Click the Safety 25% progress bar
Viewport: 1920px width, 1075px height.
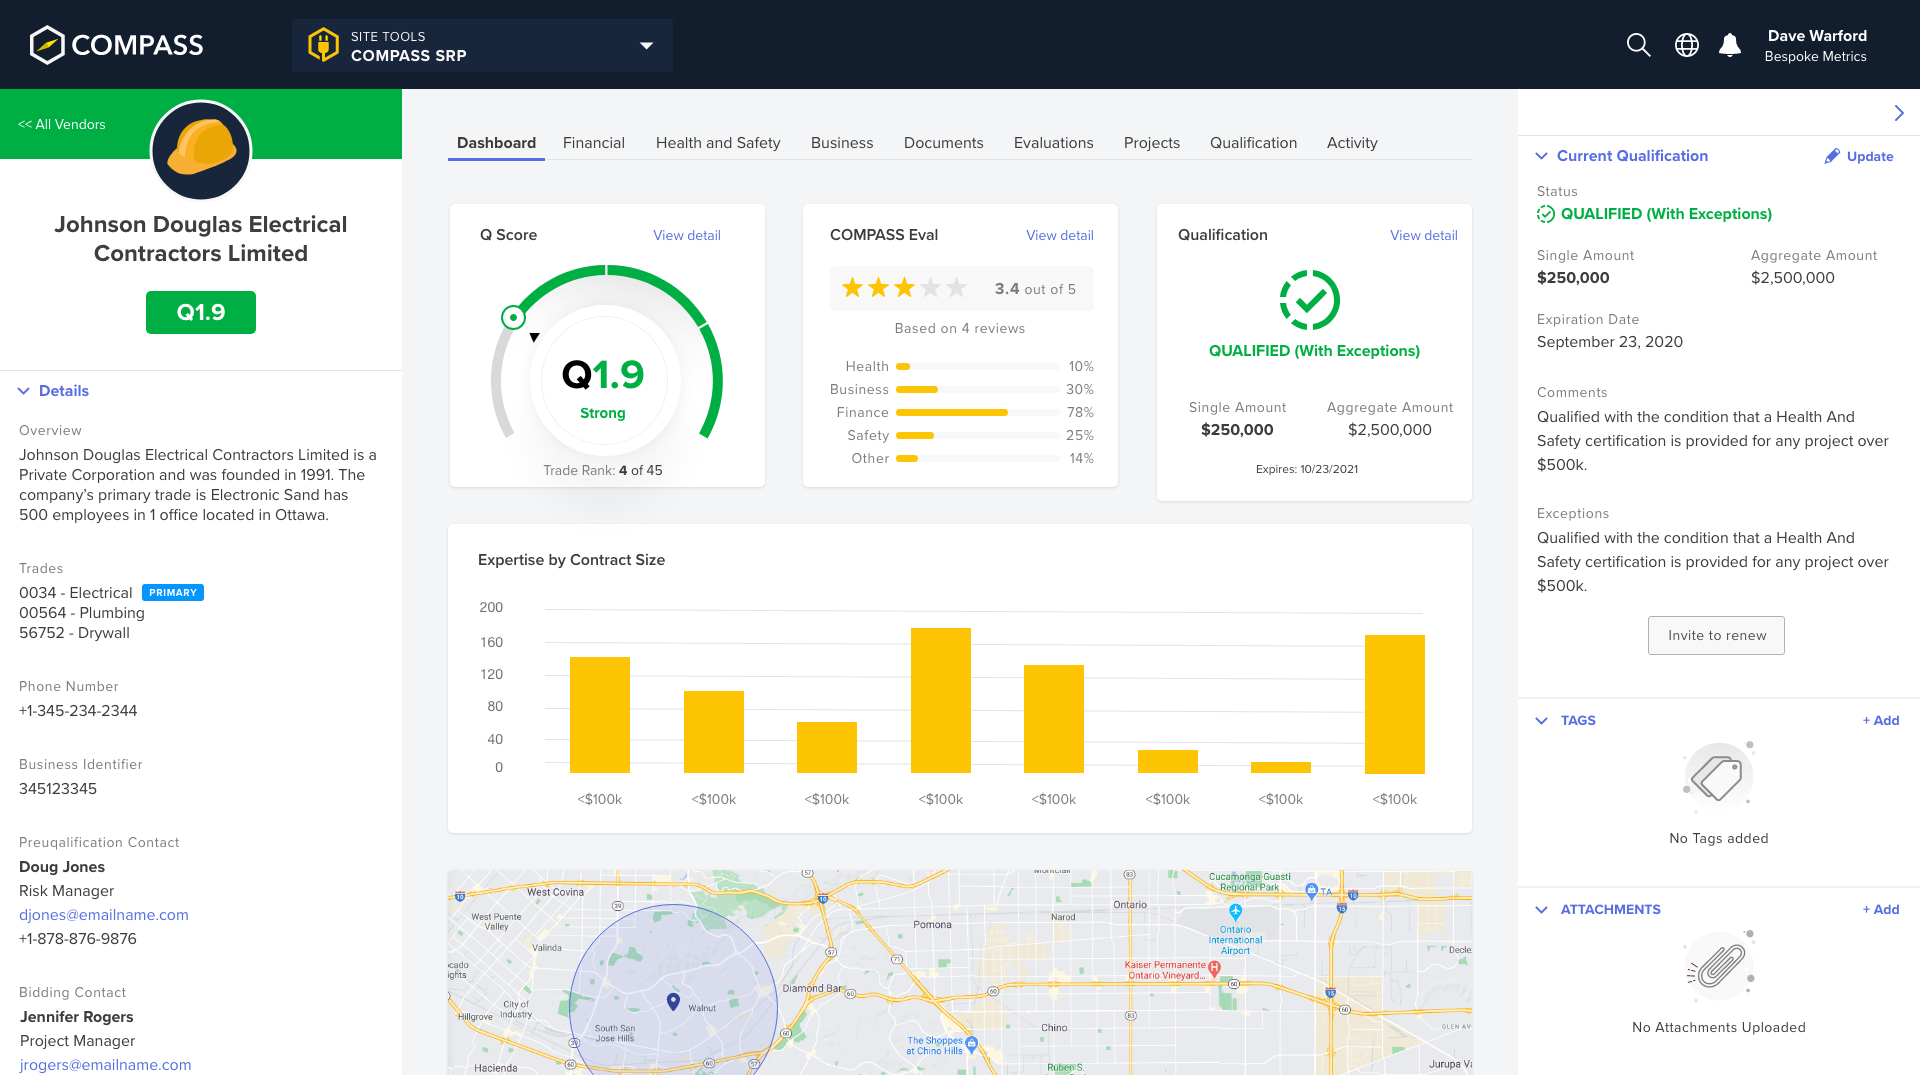(977, 435)
